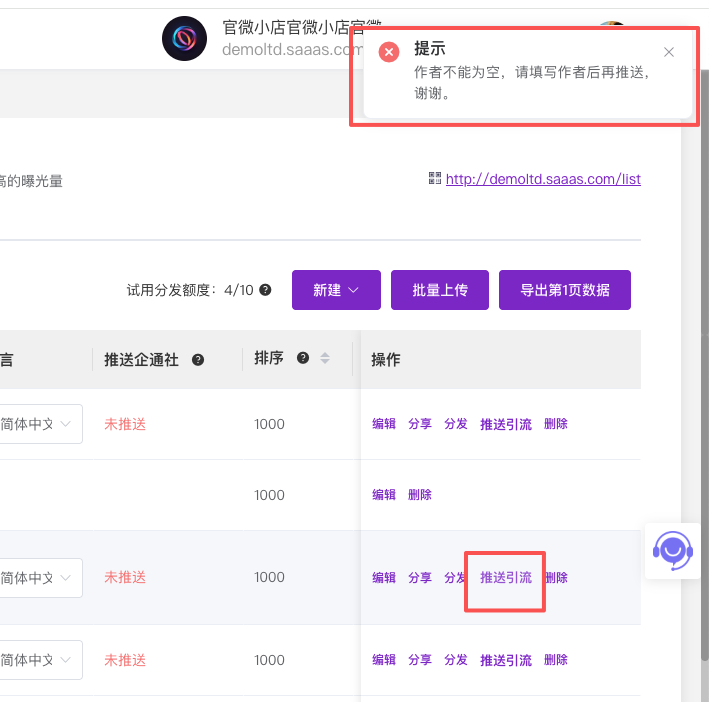This screenshot has width=709, height=702.
Task: Click the 批量上传 button
Action: point(440,290)
